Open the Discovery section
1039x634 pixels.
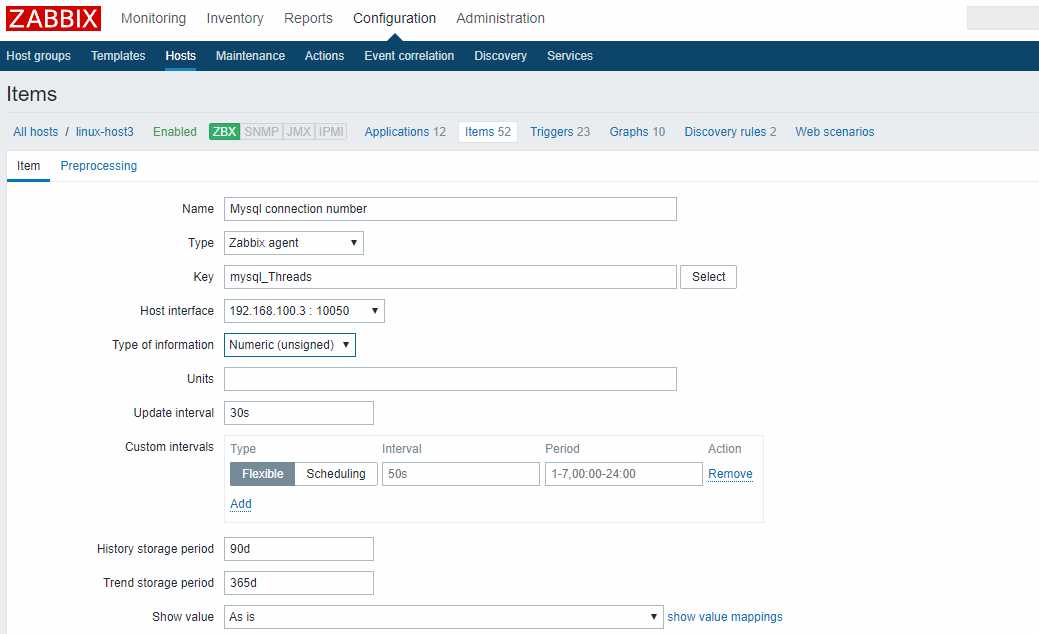[500, 56]
